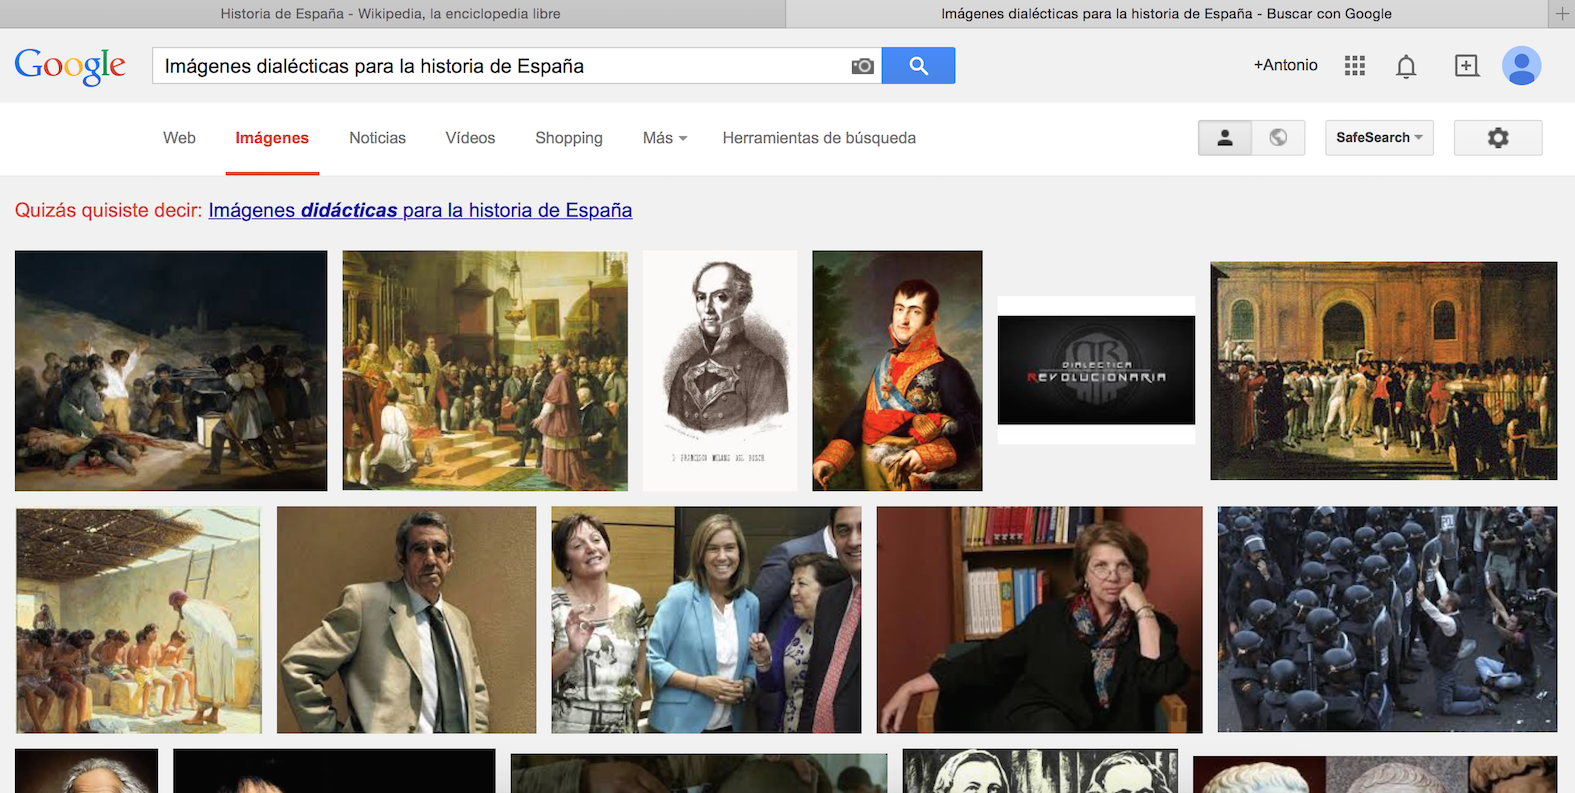Open Herramientas de búsqueda options
This screenshot has width=1575, height=793.
(819, 138)
